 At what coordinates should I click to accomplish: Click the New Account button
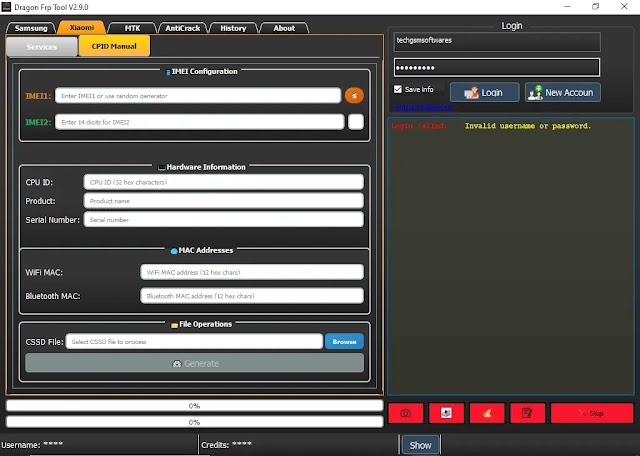click(x=562, y=92)
